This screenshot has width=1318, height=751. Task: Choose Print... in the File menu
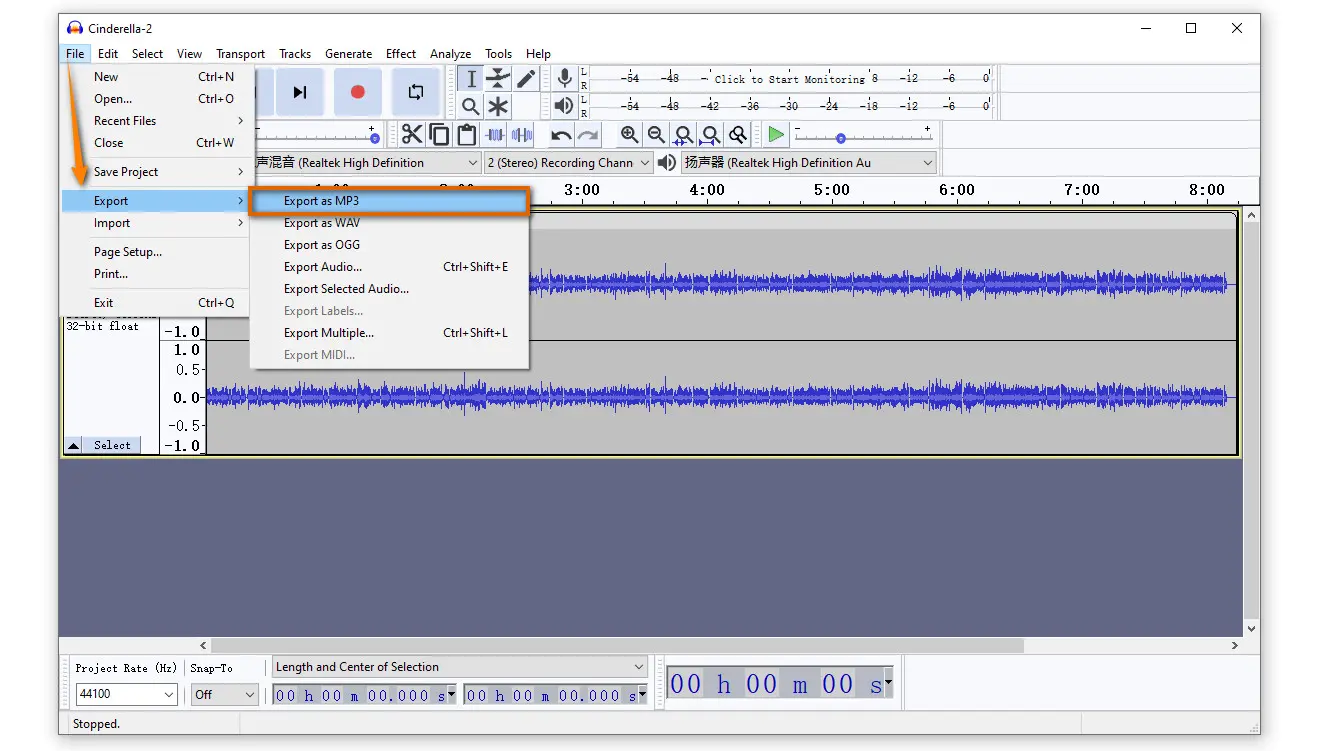(156, 274)
